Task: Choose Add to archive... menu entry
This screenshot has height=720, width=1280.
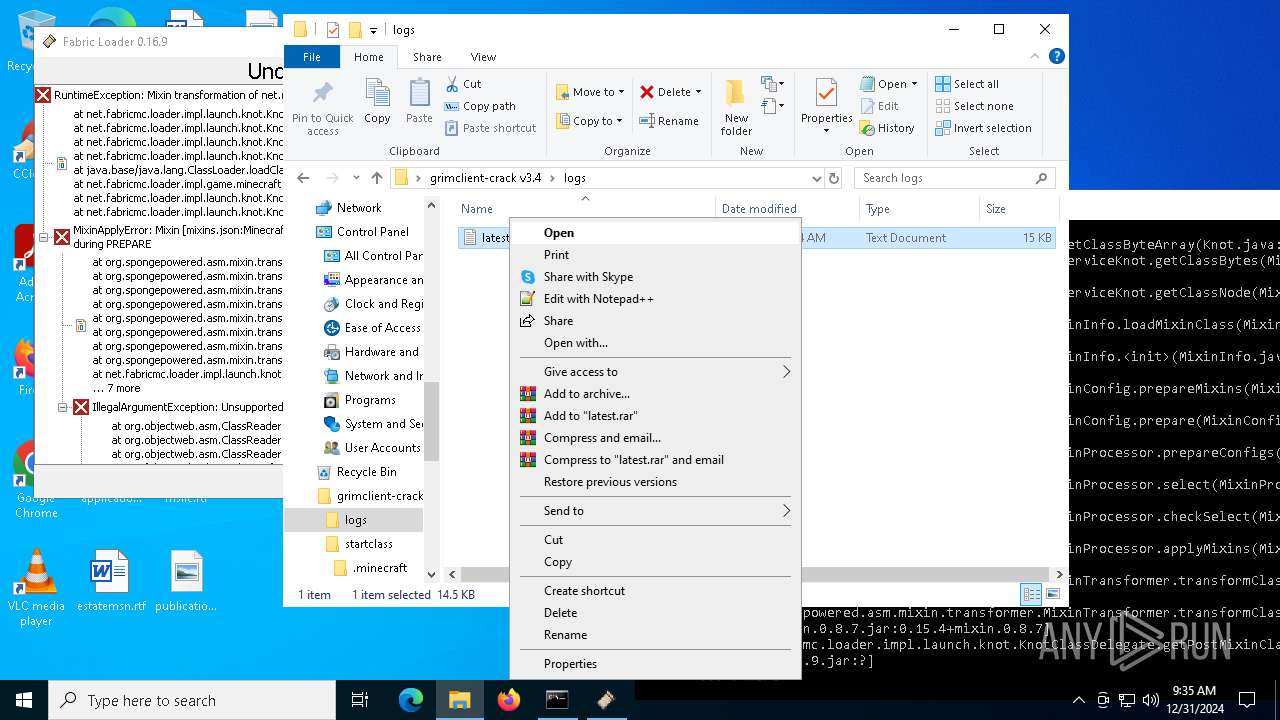Action: click(655, 394)
